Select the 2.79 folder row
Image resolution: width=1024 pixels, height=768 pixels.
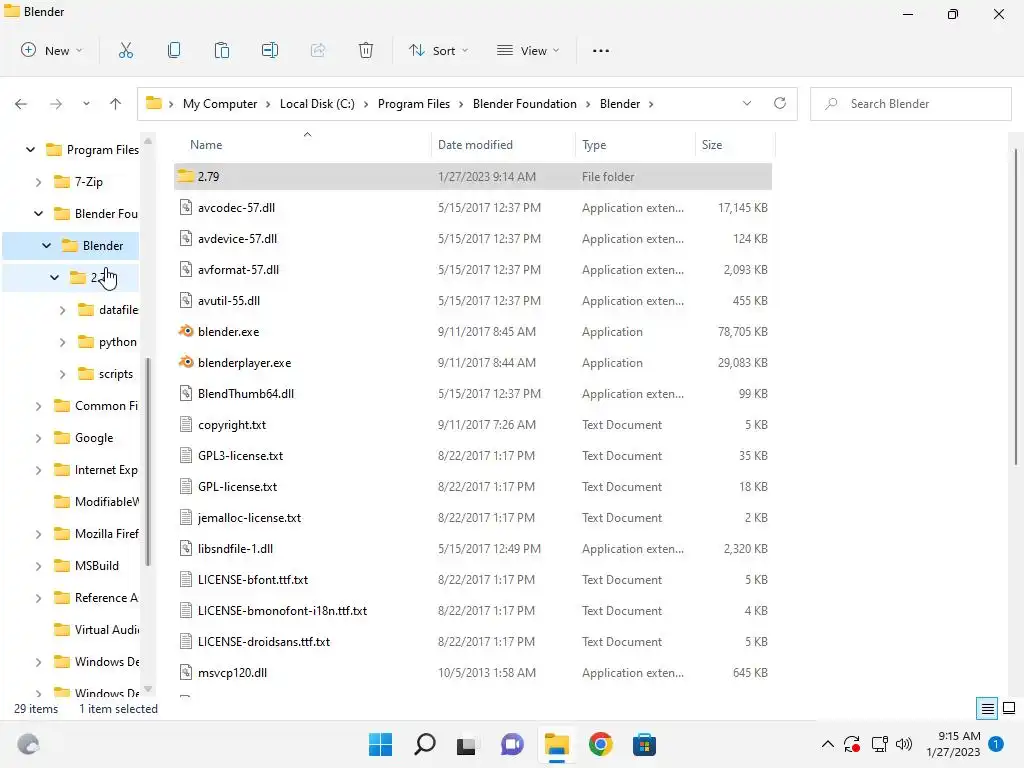tap(473, 176)
